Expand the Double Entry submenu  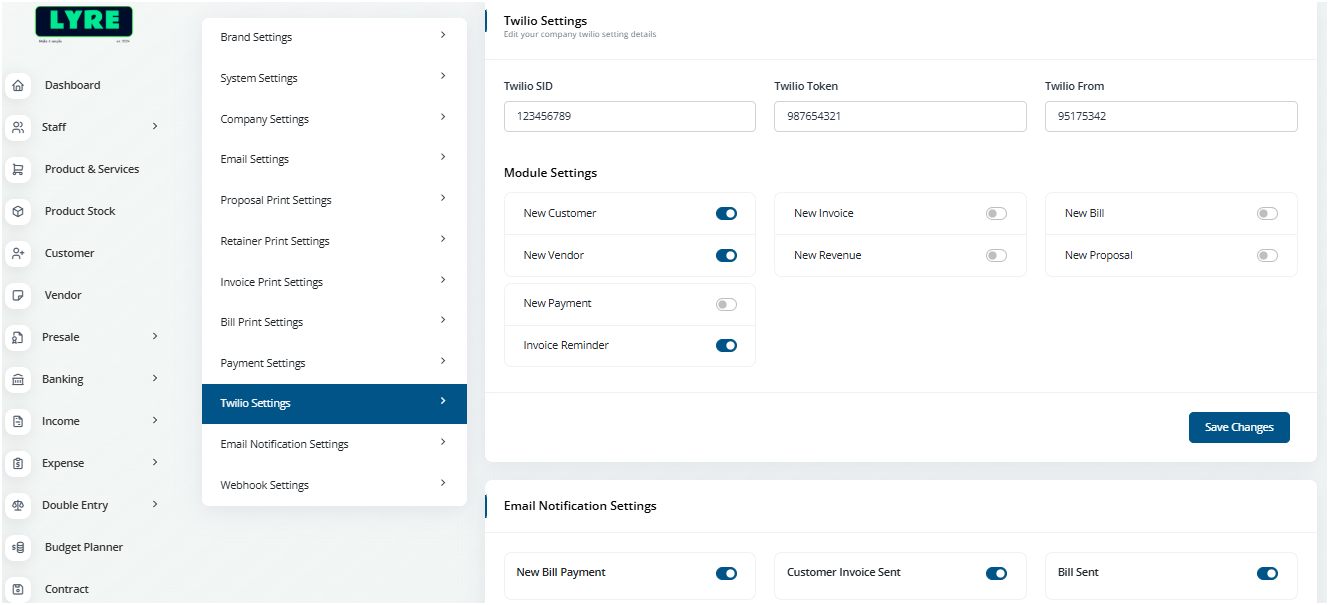coord(155,504)
